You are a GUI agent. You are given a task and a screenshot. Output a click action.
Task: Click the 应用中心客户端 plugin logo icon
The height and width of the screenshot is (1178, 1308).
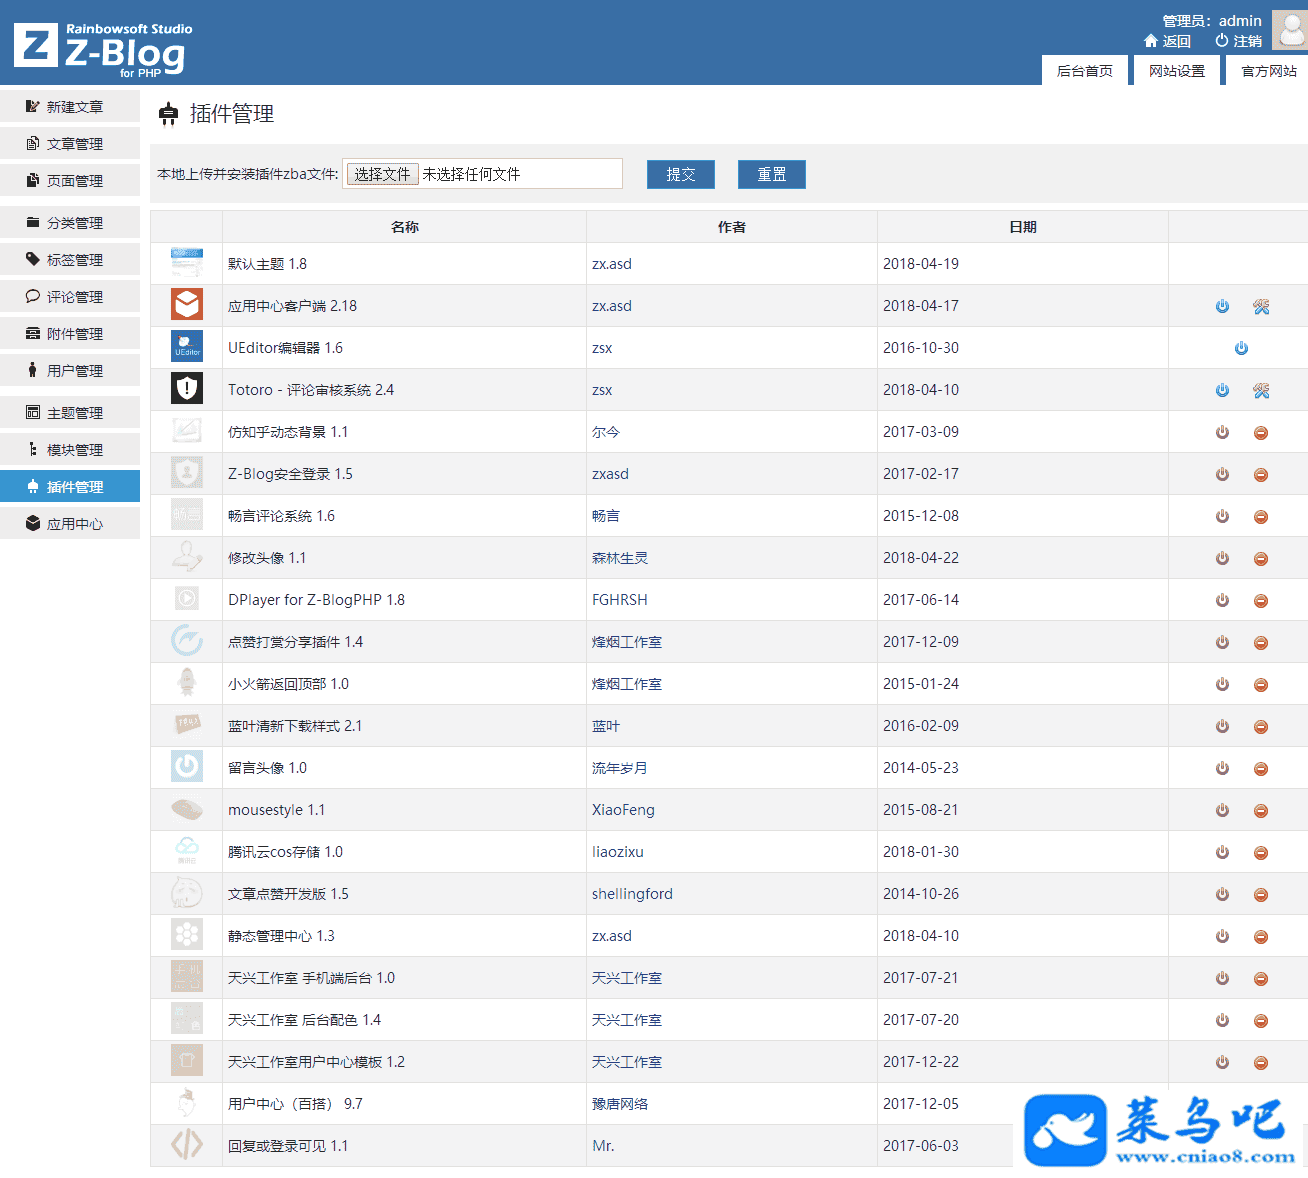[x=187, y=305]
